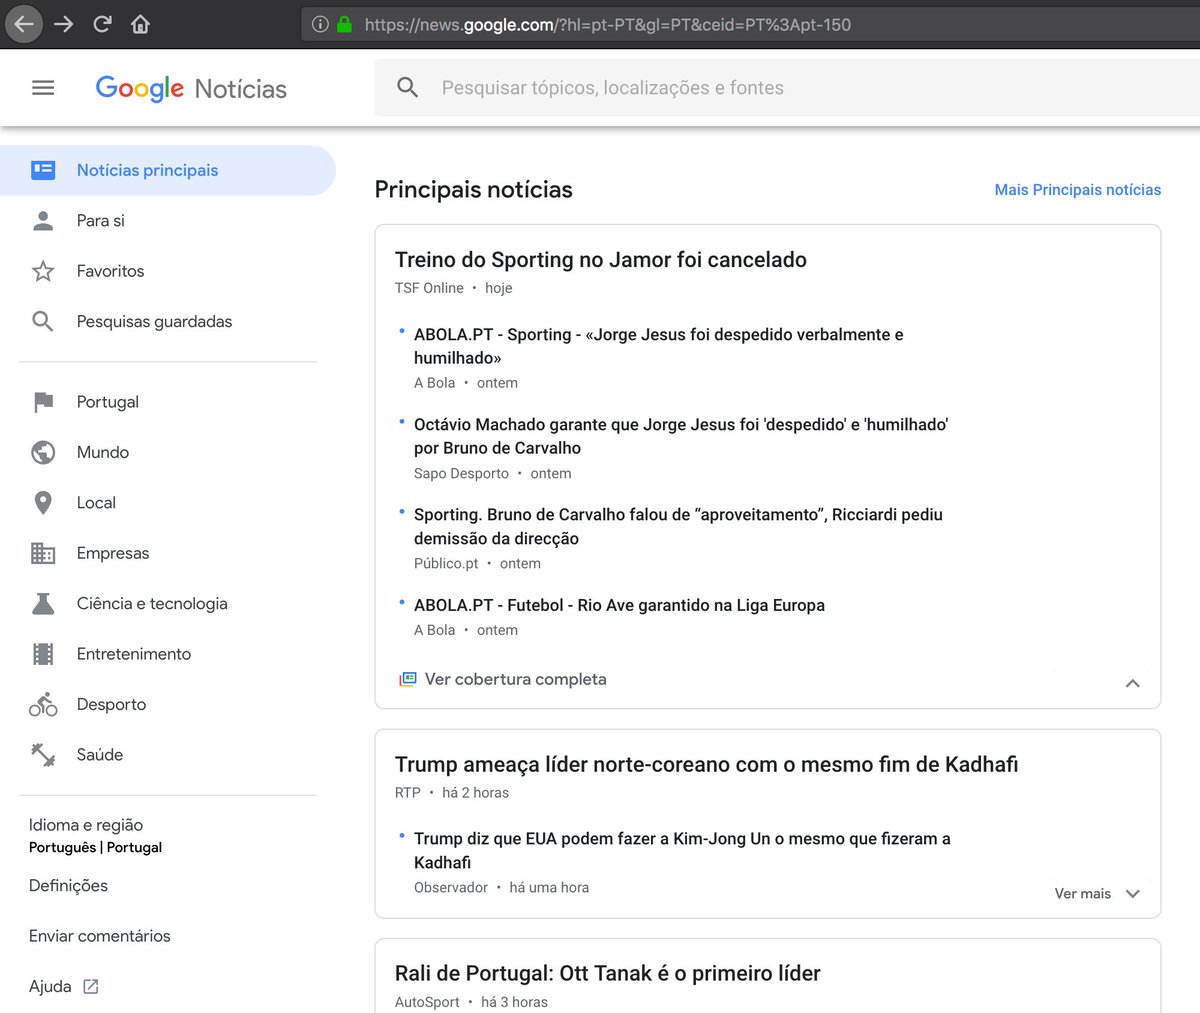Click the Sapo Desporto source label
Viewport: 1200px width, 1013px height.
click(461, 474)
